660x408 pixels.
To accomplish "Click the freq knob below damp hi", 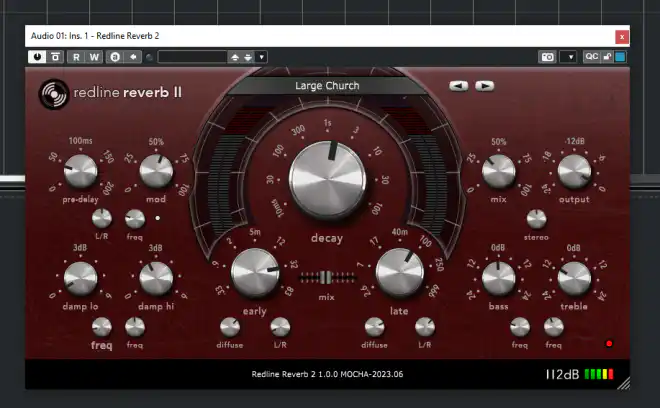I will 135,327.
